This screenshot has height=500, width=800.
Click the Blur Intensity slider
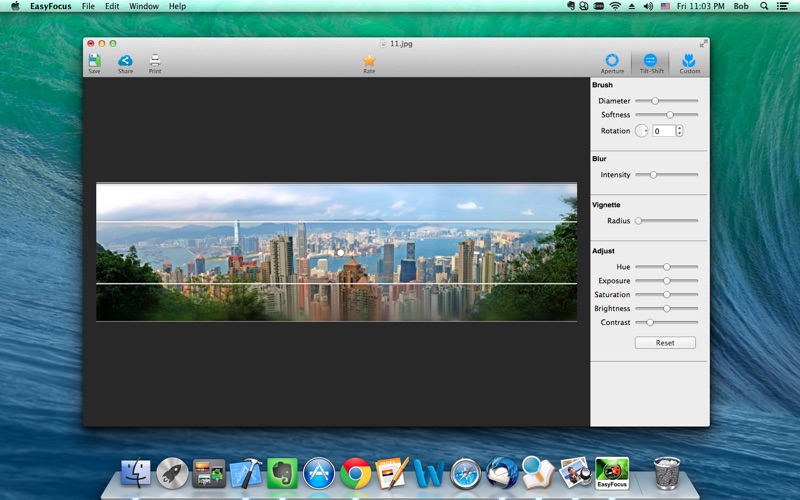(x=666, y=174)
